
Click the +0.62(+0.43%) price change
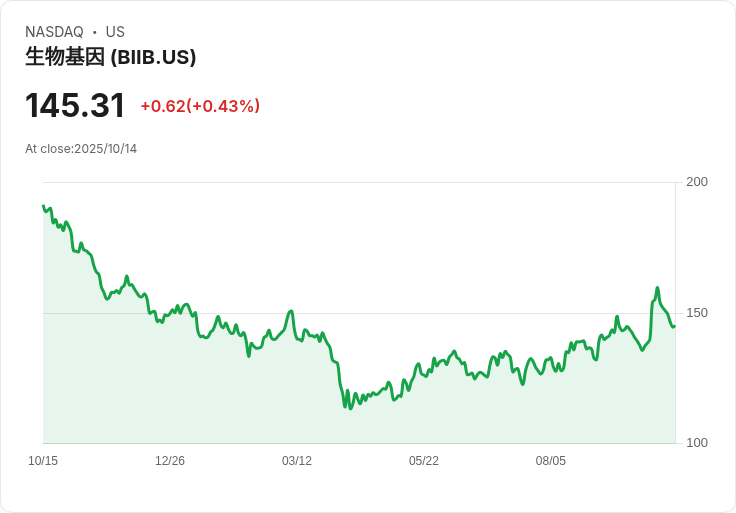[200, 106]
